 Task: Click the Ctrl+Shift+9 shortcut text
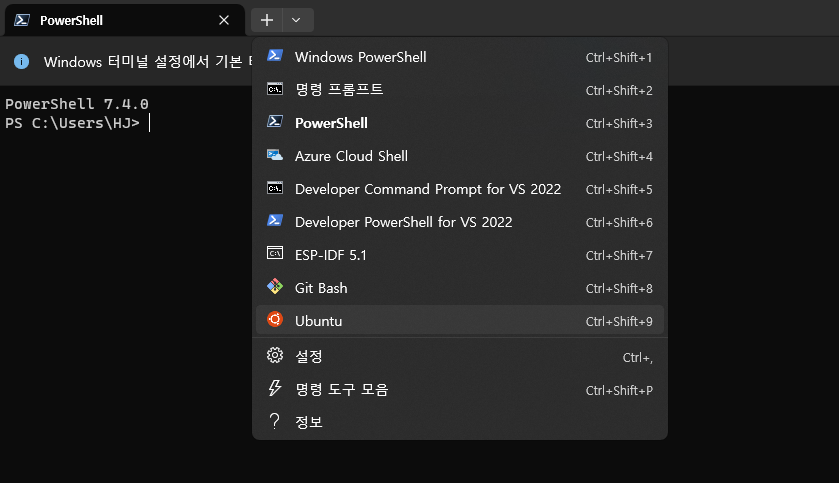(619, 321)
